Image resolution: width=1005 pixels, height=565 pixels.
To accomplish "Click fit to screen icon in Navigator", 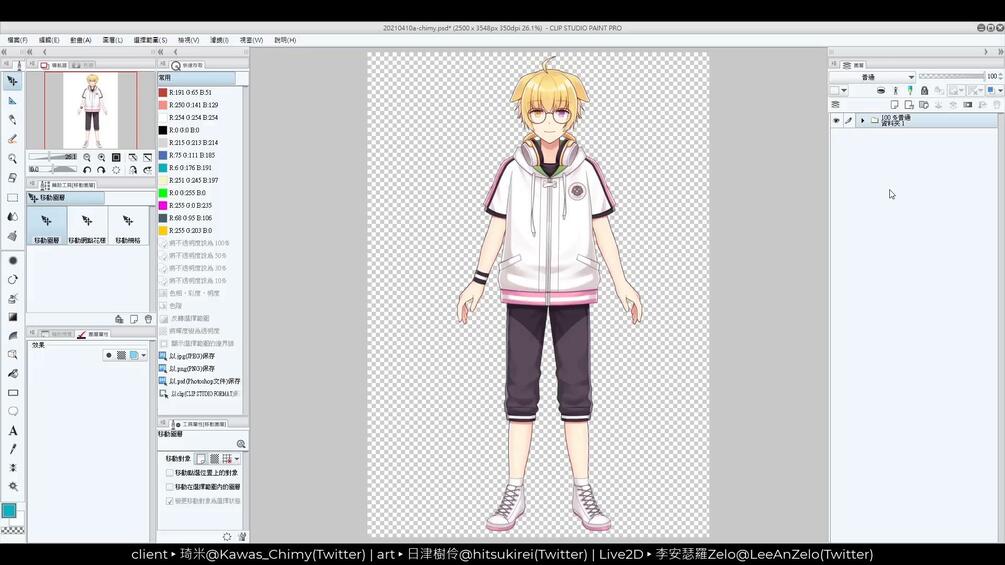I will pyautogui.click(x=116, y=157).
